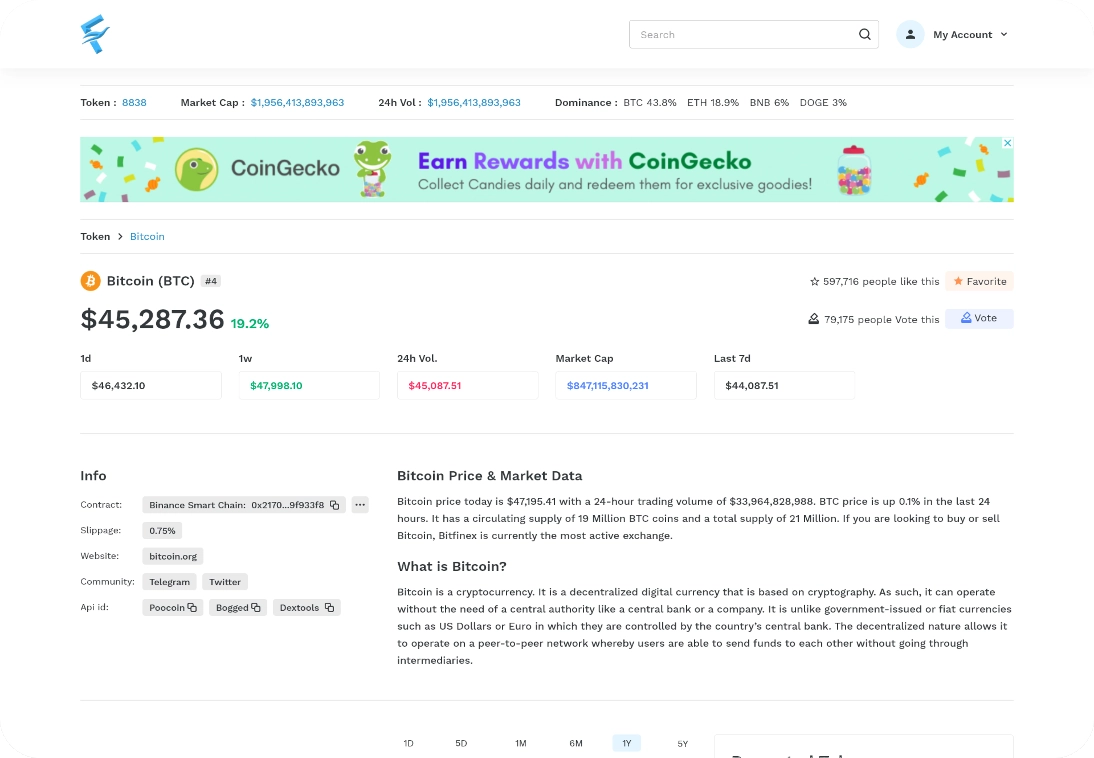The width and height of the screenshot is (1094, 758).
Task: Expand more contracts with the ellipsis button
Action: point(360,505)
